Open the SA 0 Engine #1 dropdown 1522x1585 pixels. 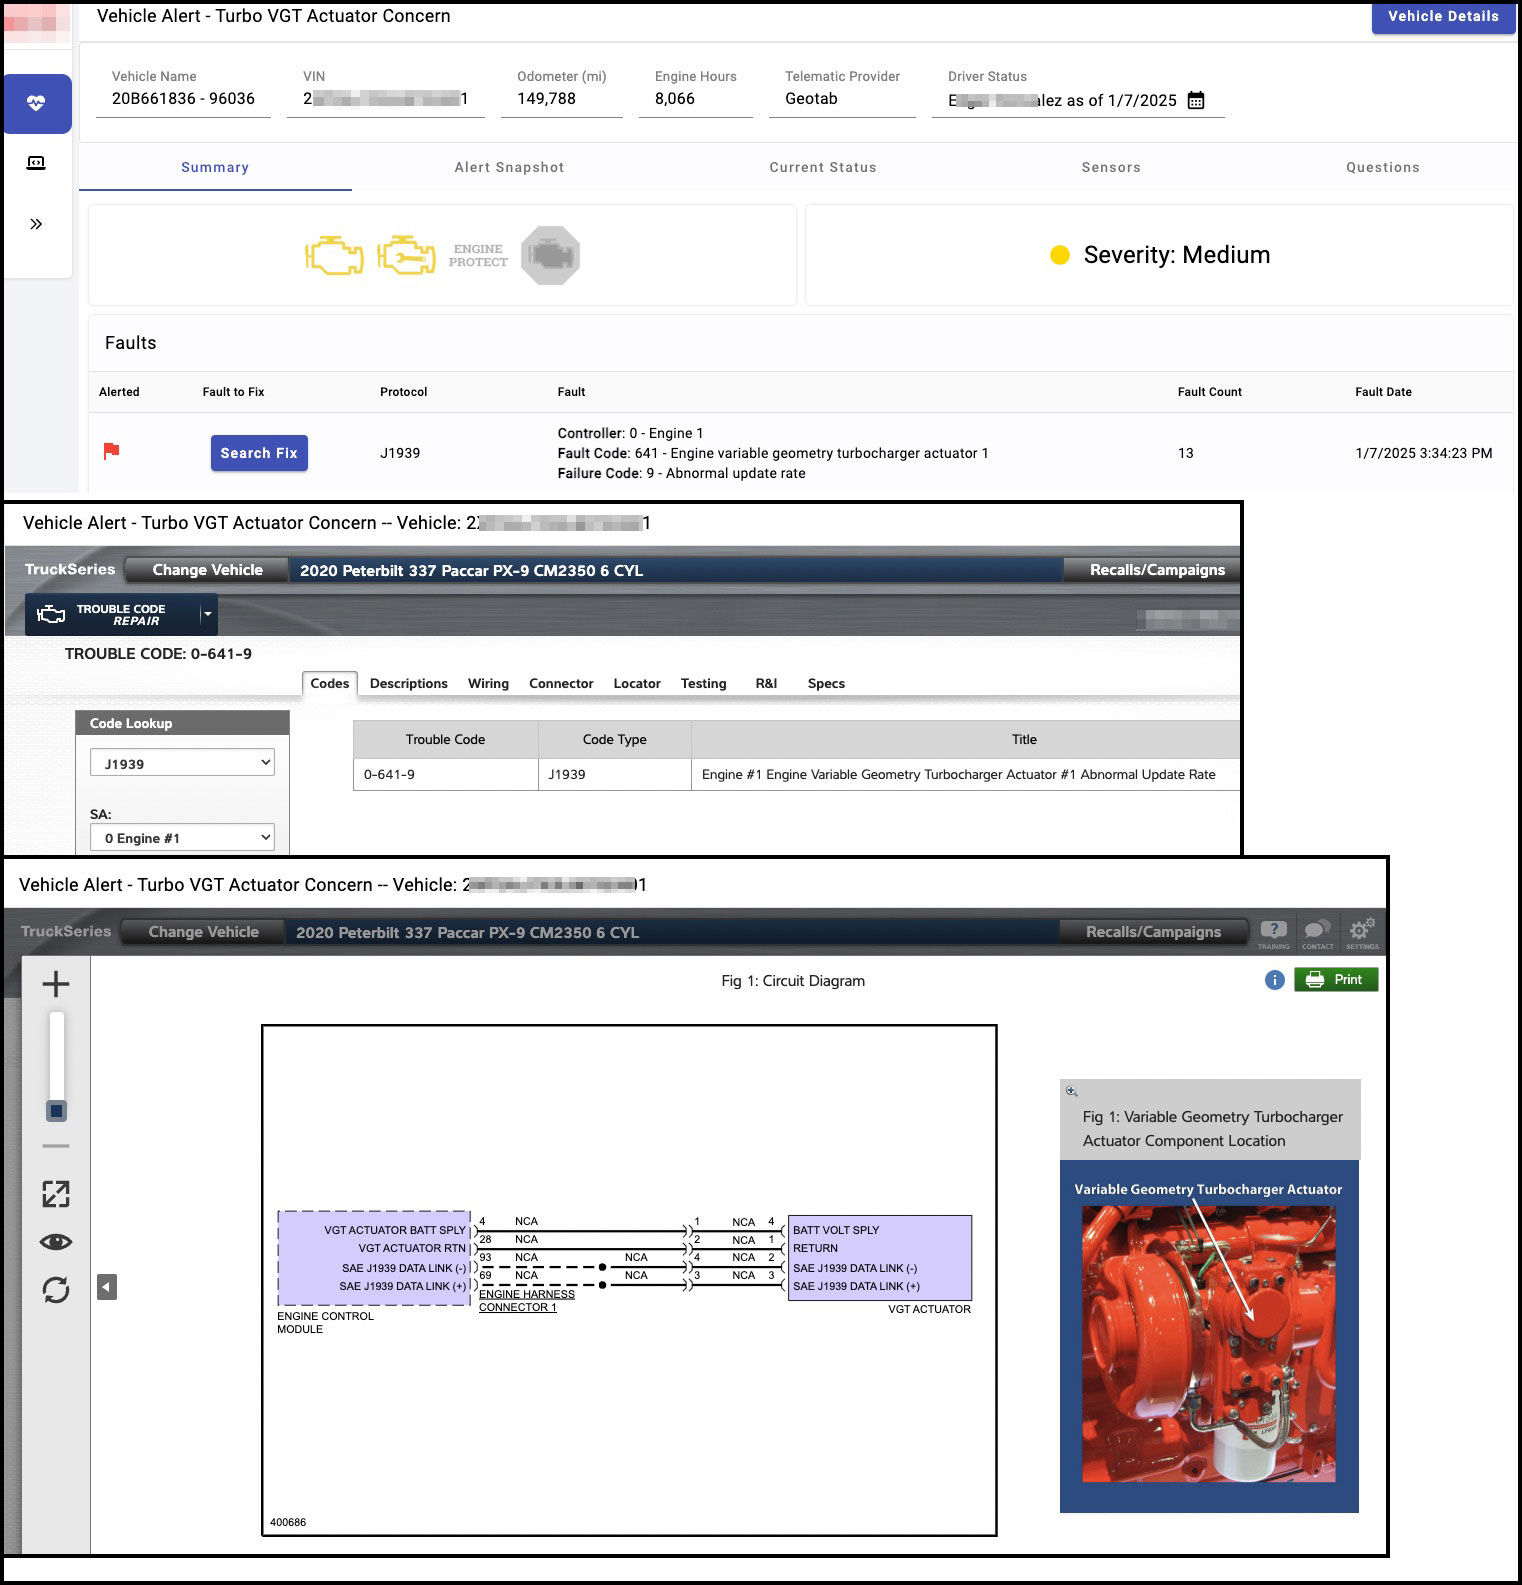tap(182, 838)
